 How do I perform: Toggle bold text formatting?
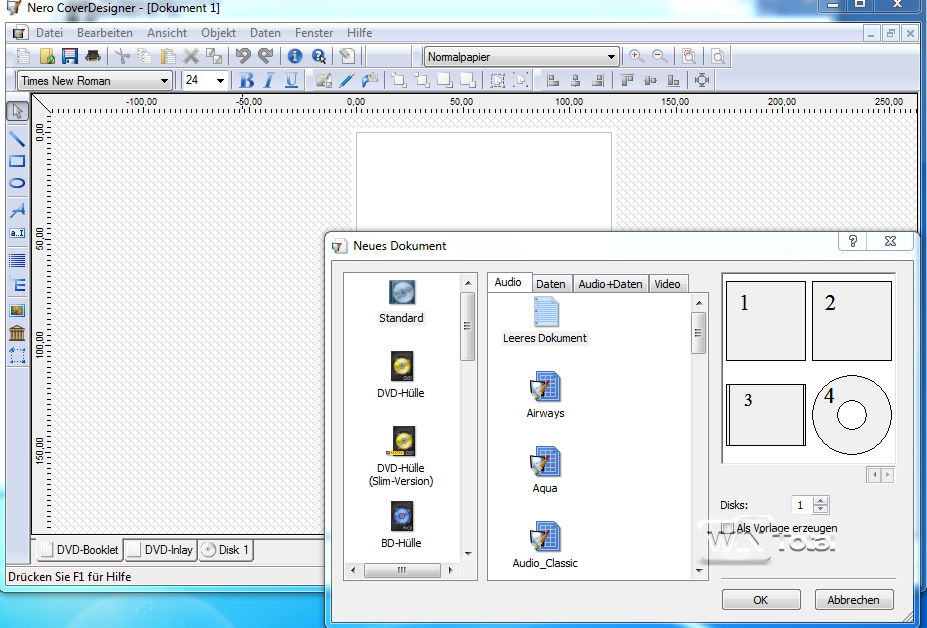pos(247,80)
